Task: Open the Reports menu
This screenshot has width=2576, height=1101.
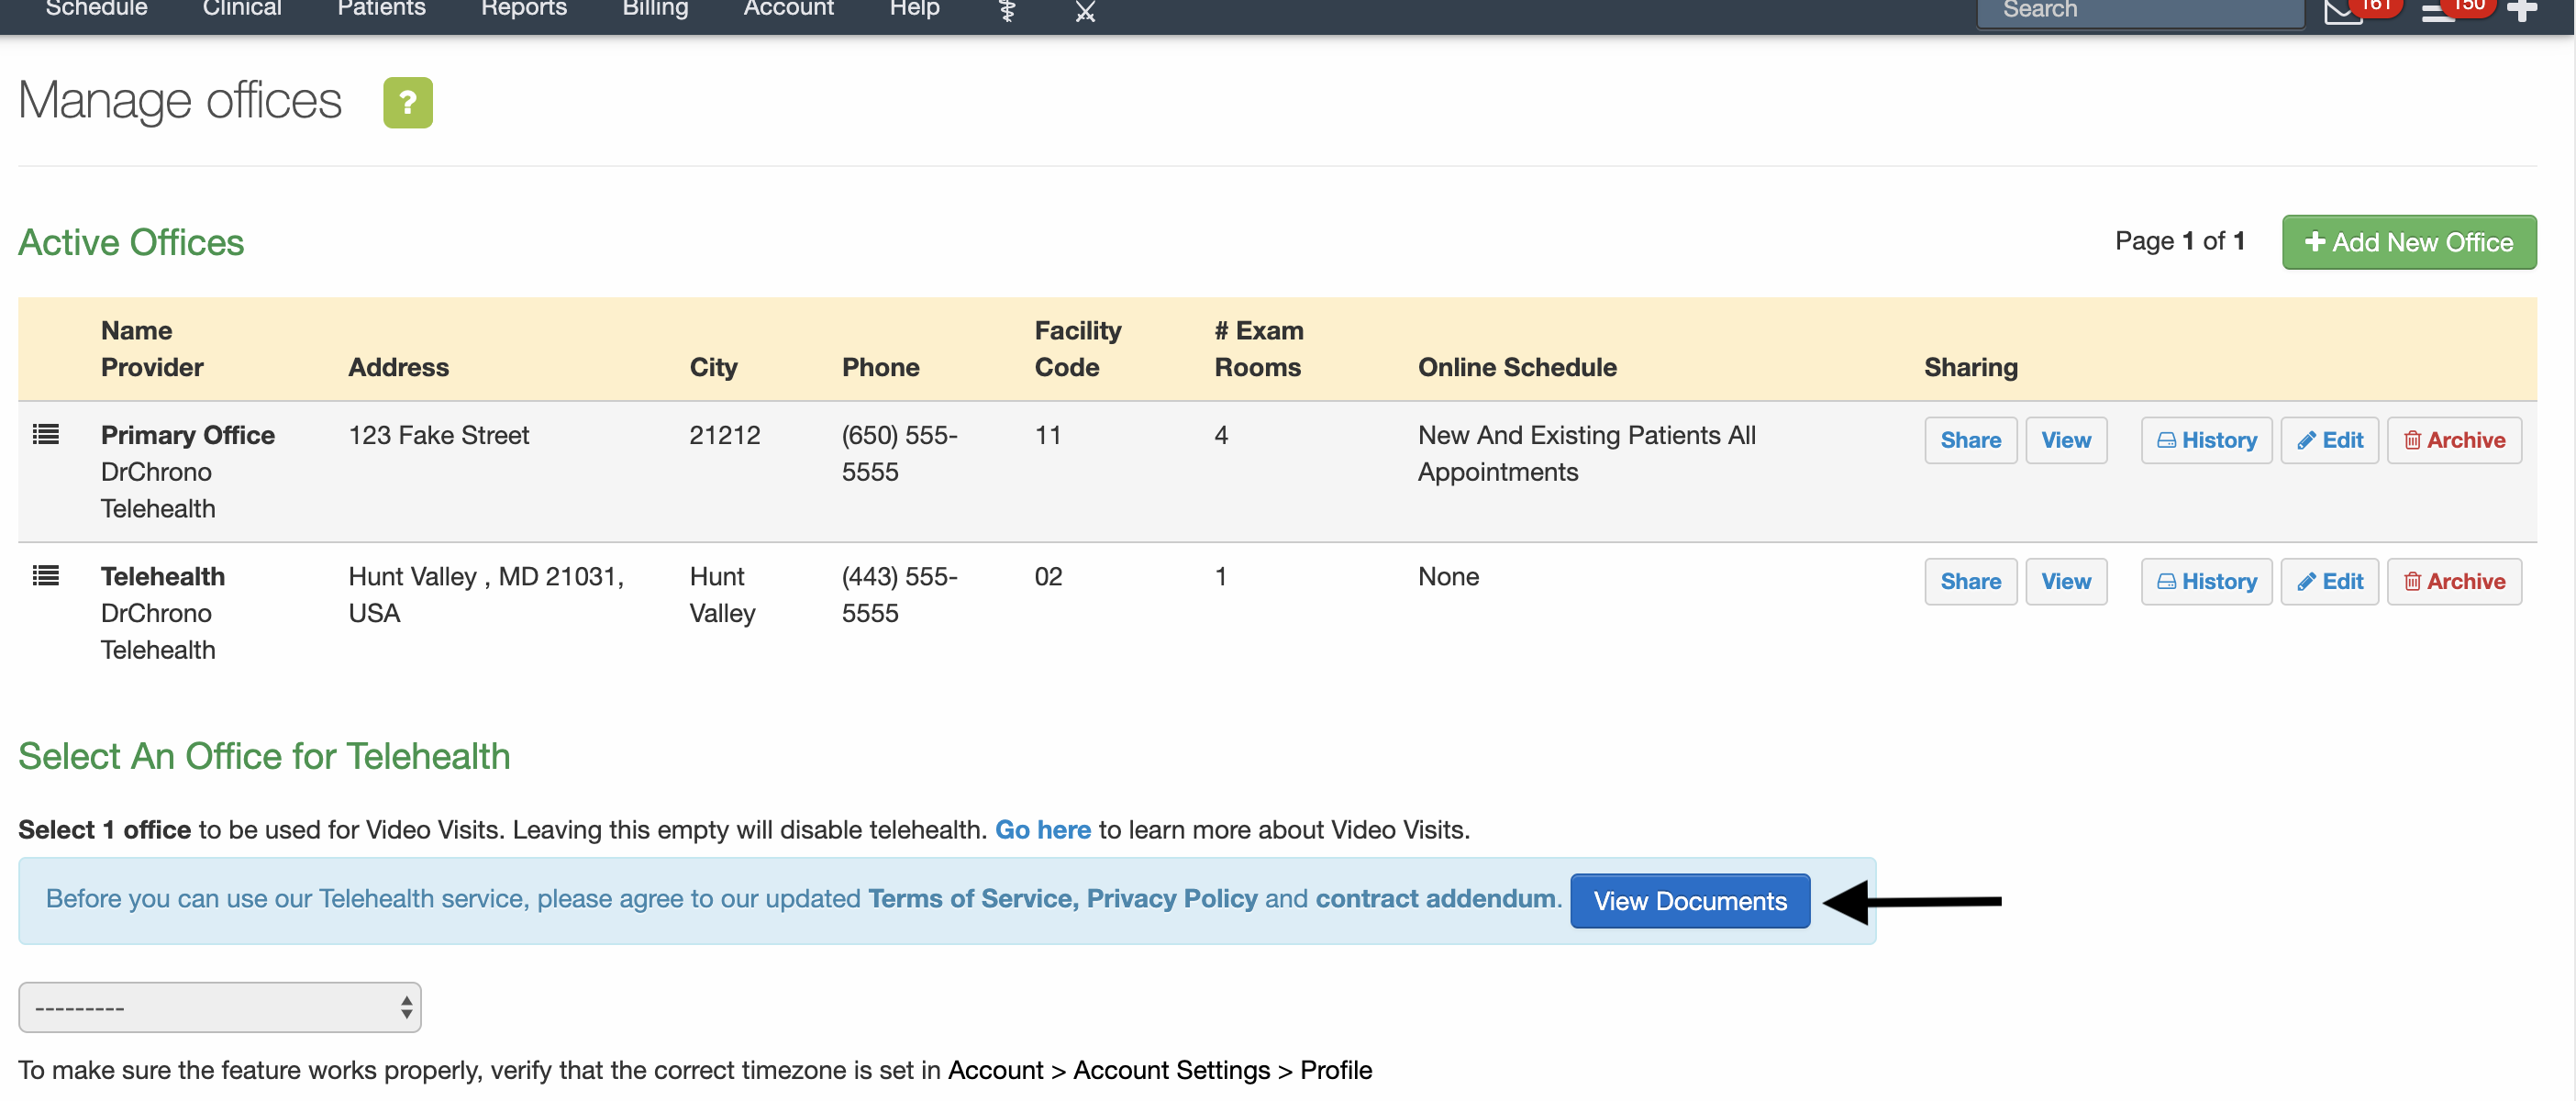Action: 524,9
